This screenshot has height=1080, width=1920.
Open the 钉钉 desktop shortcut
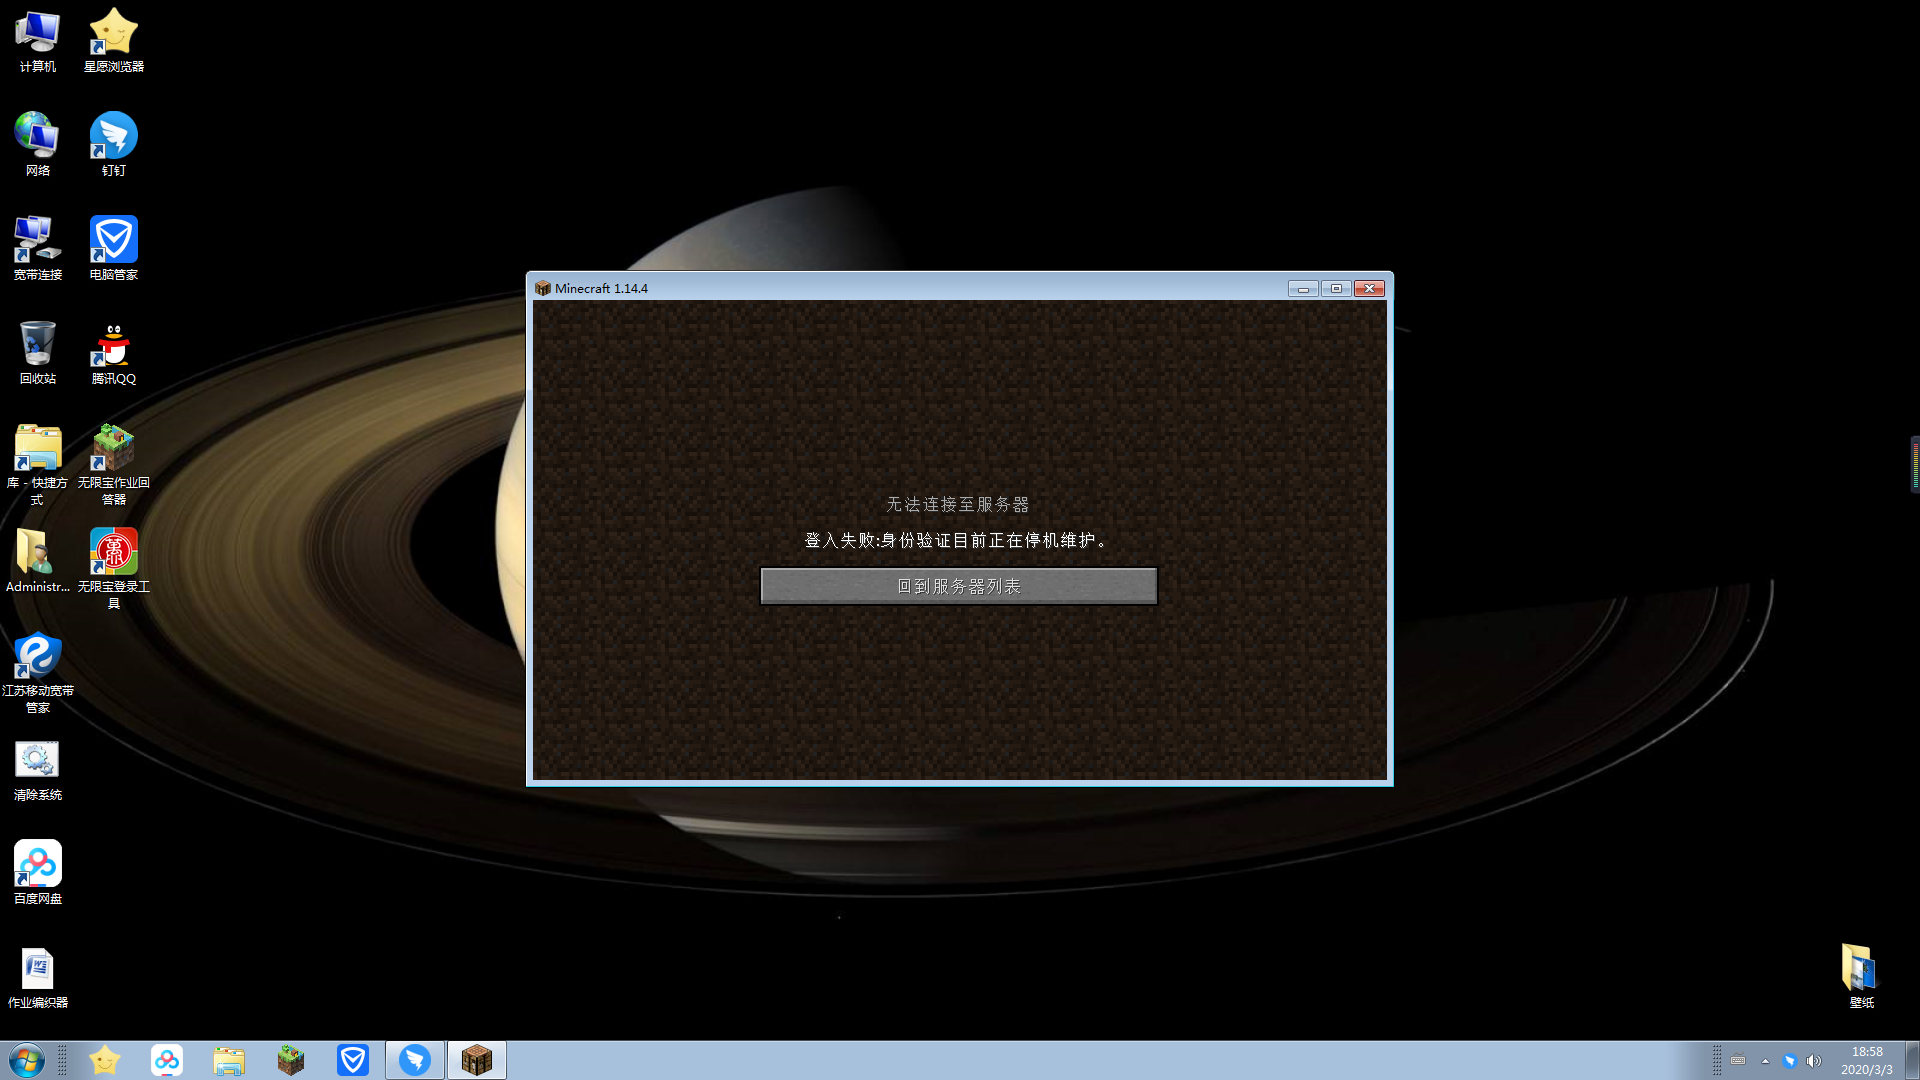(x=113, y=137)
